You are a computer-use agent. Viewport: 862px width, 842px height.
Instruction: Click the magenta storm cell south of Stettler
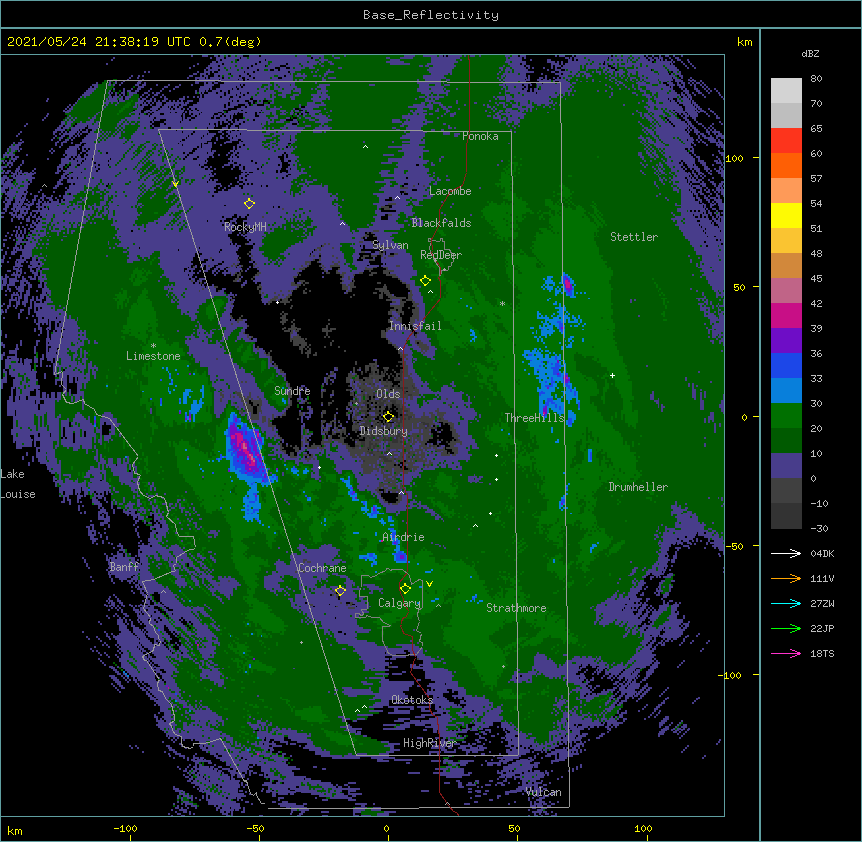coord(568,285)
